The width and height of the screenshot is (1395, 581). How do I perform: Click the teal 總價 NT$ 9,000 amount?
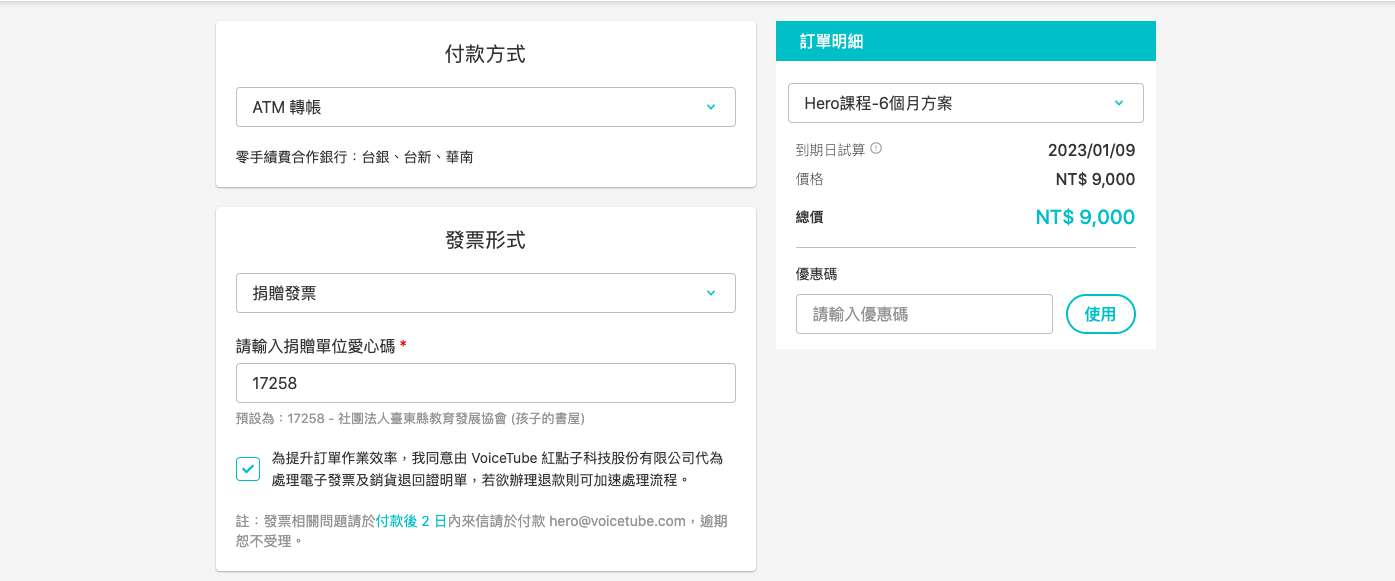1085,217
